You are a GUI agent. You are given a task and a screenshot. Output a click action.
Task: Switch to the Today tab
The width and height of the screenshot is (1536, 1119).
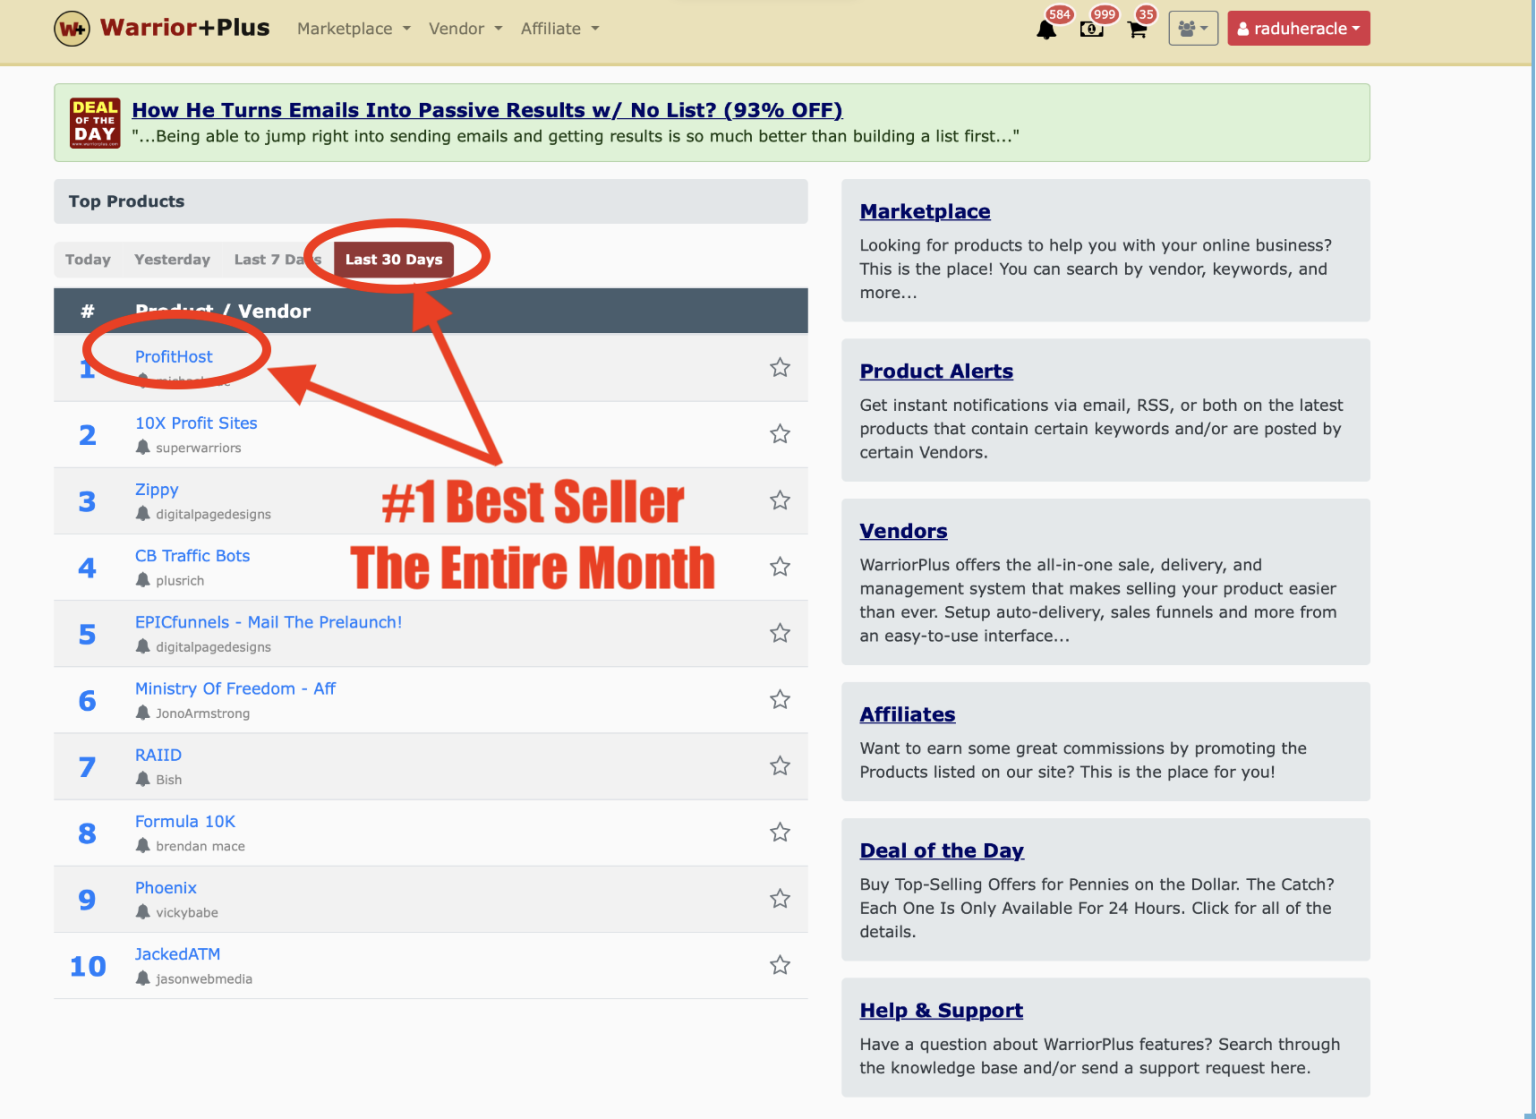(88, 260)
